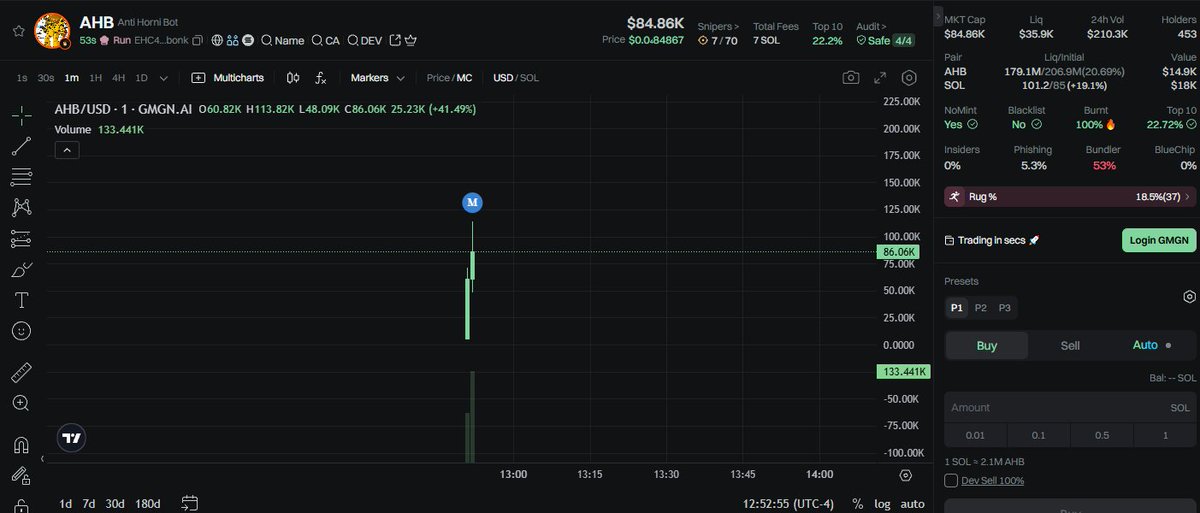Select preset P1
This screenshot has width=1200, height=513.
957,308
